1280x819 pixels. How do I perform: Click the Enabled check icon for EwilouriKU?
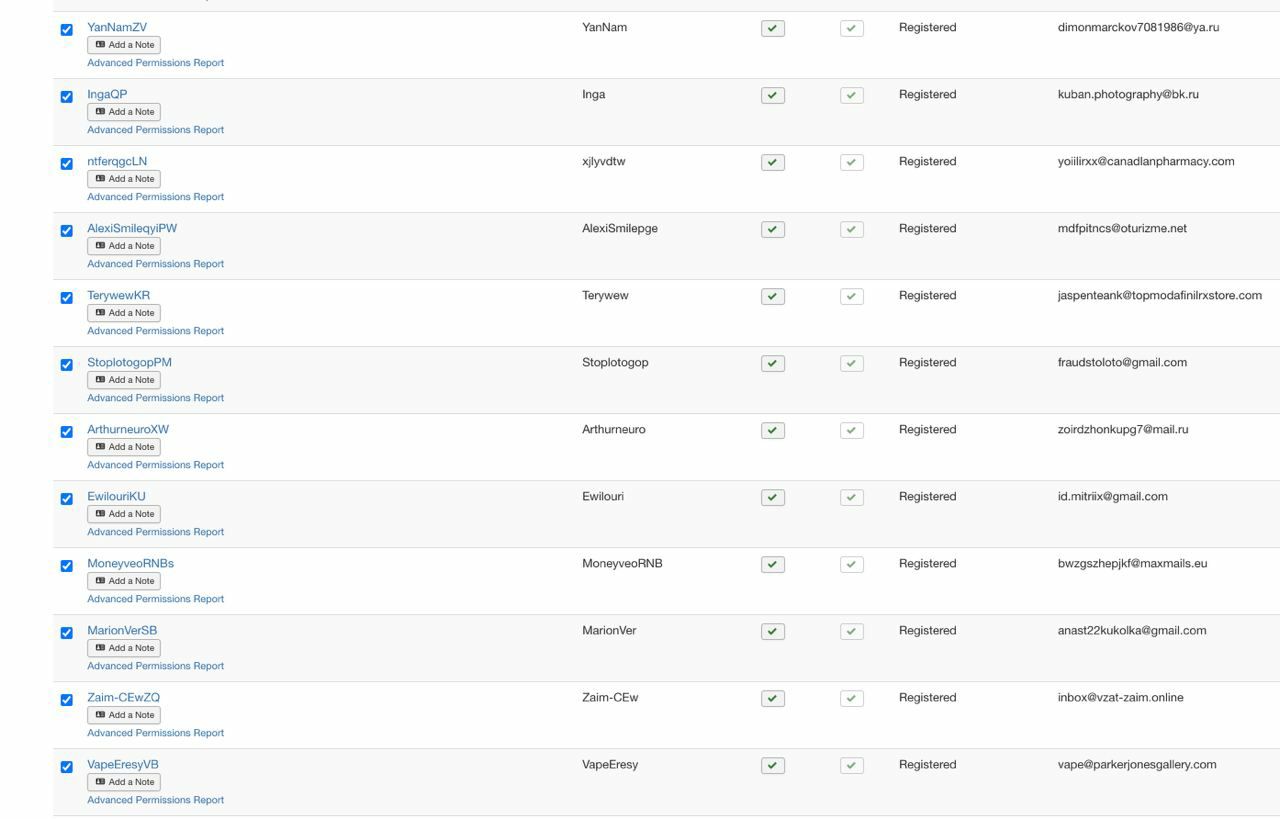(x=772, y=498)
